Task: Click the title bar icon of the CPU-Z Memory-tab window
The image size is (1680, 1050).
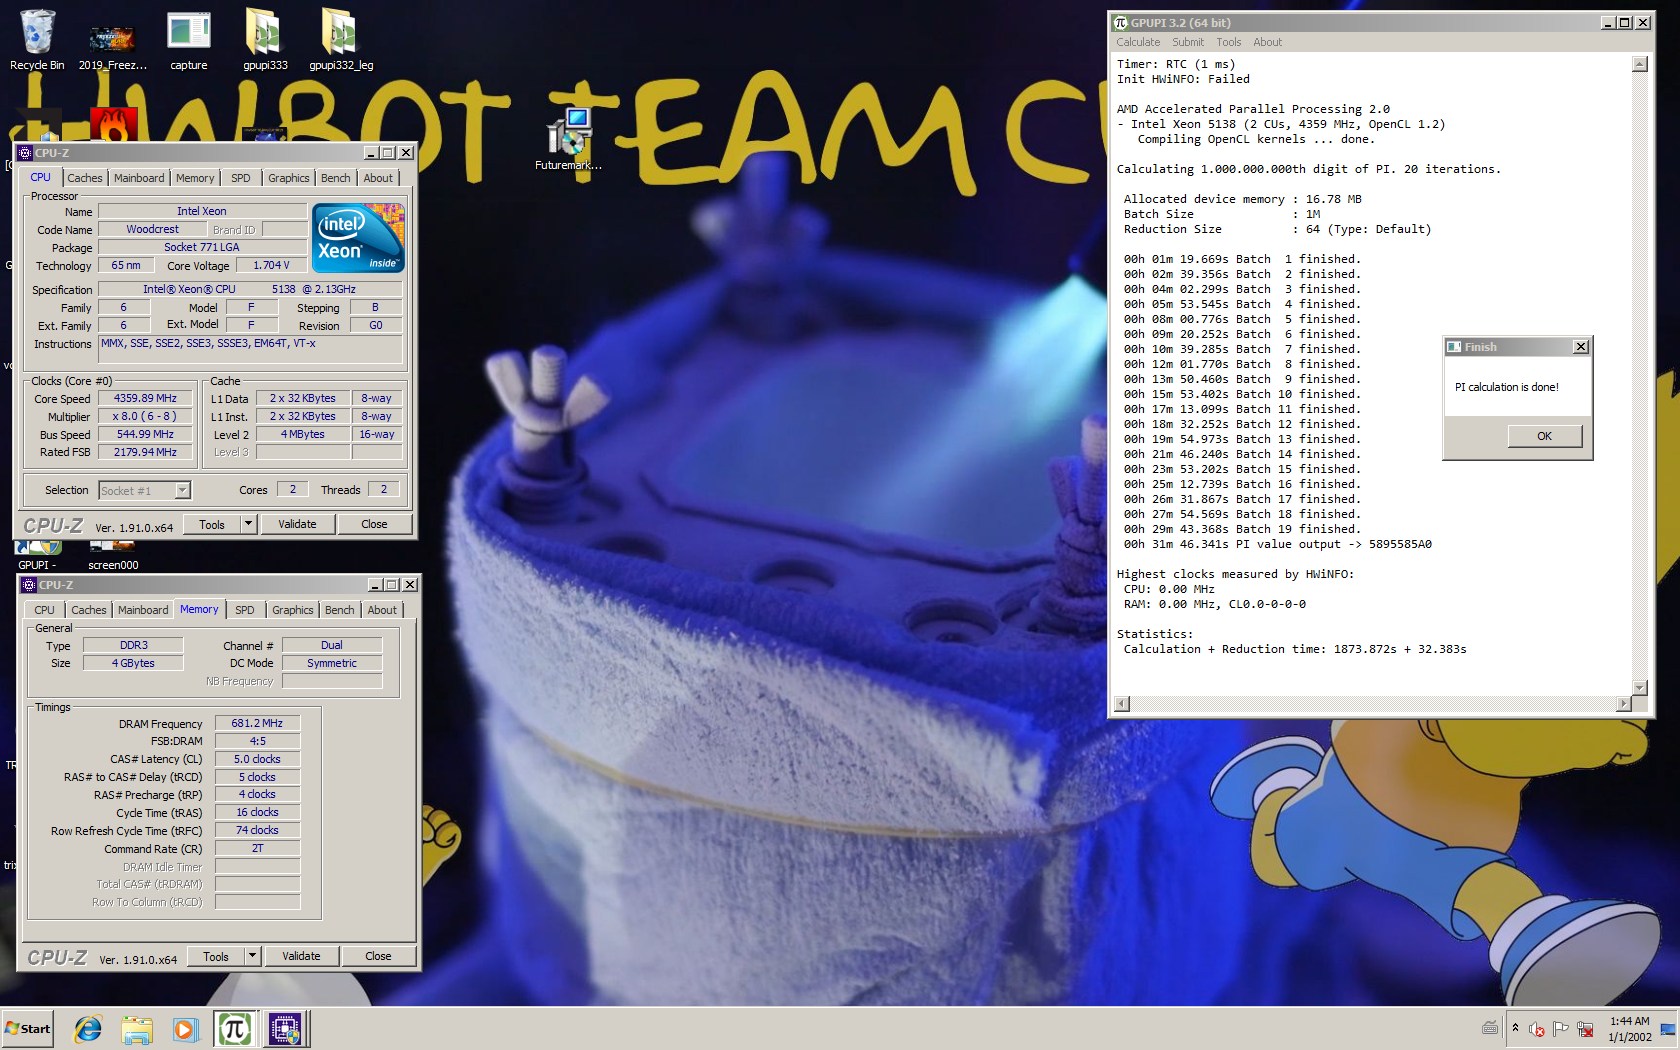Action: [x=29, y=585]
